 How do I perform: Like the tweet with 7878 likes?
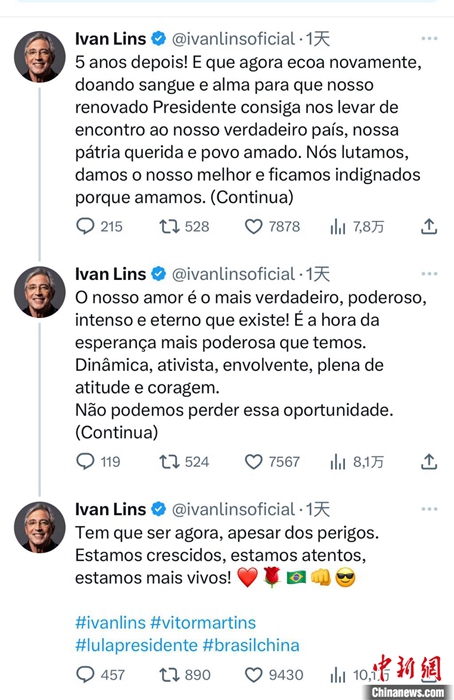point(254,227)
